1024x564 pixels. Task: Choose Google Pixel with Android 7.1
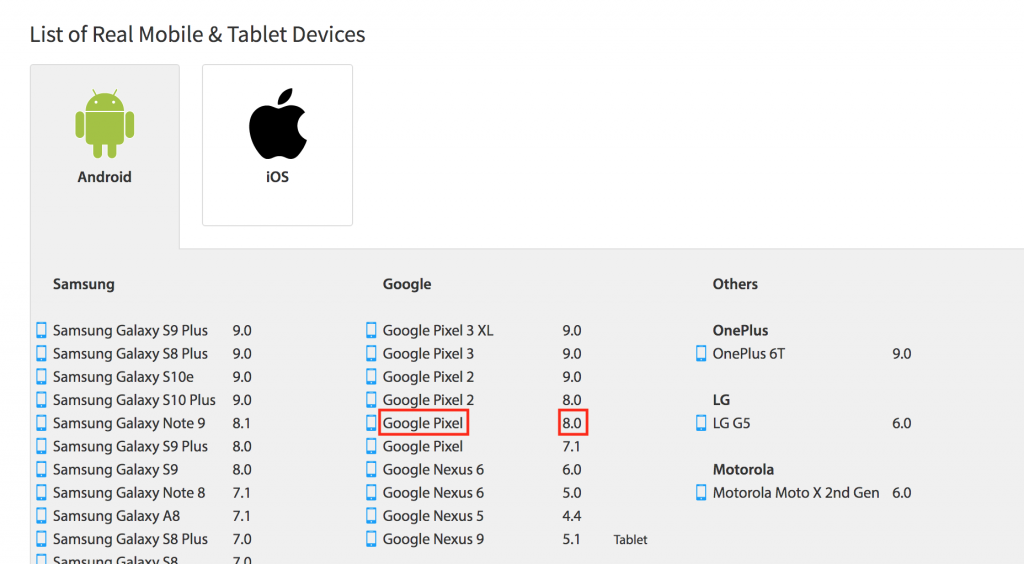coord(423,446)
